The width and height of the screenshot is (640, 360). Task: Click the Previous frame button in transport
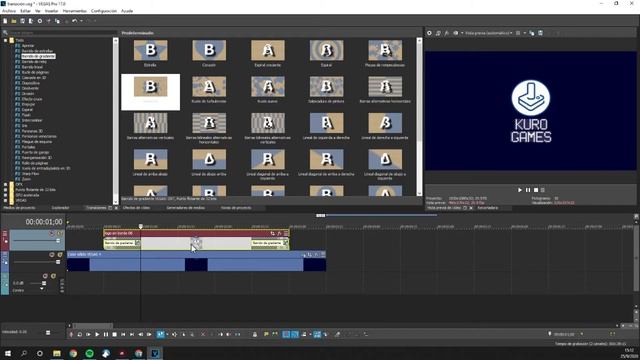pyautogui.click(x=140, y=334)
